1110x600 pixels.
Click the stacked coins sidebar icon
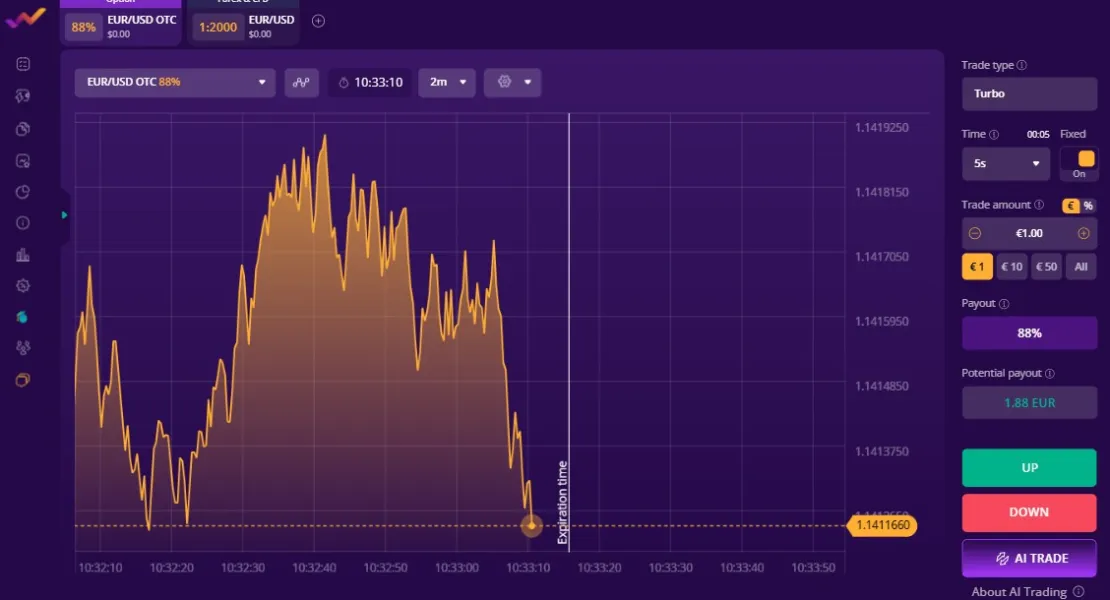(x=23, y=129)
